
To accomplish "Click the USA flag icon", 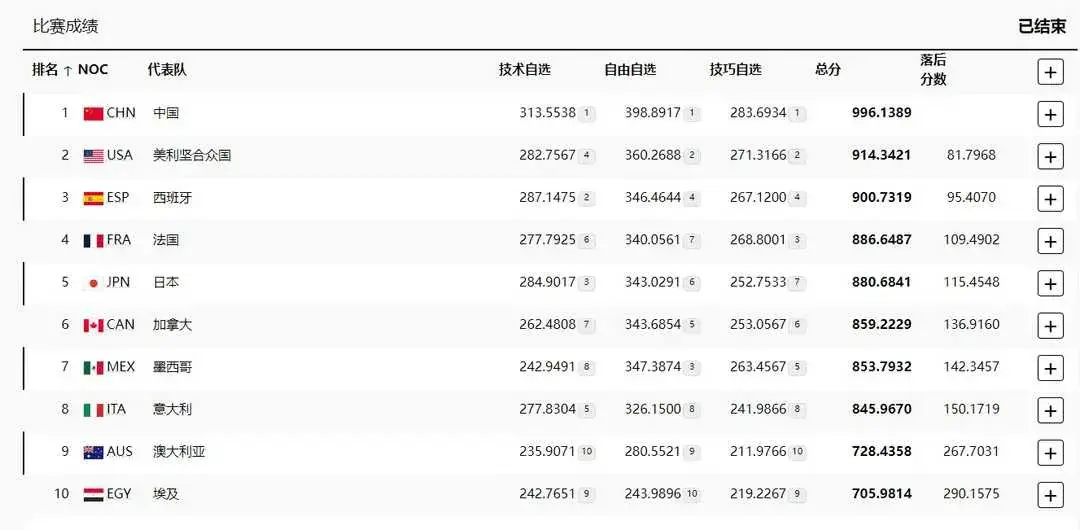I will point(93,156).
